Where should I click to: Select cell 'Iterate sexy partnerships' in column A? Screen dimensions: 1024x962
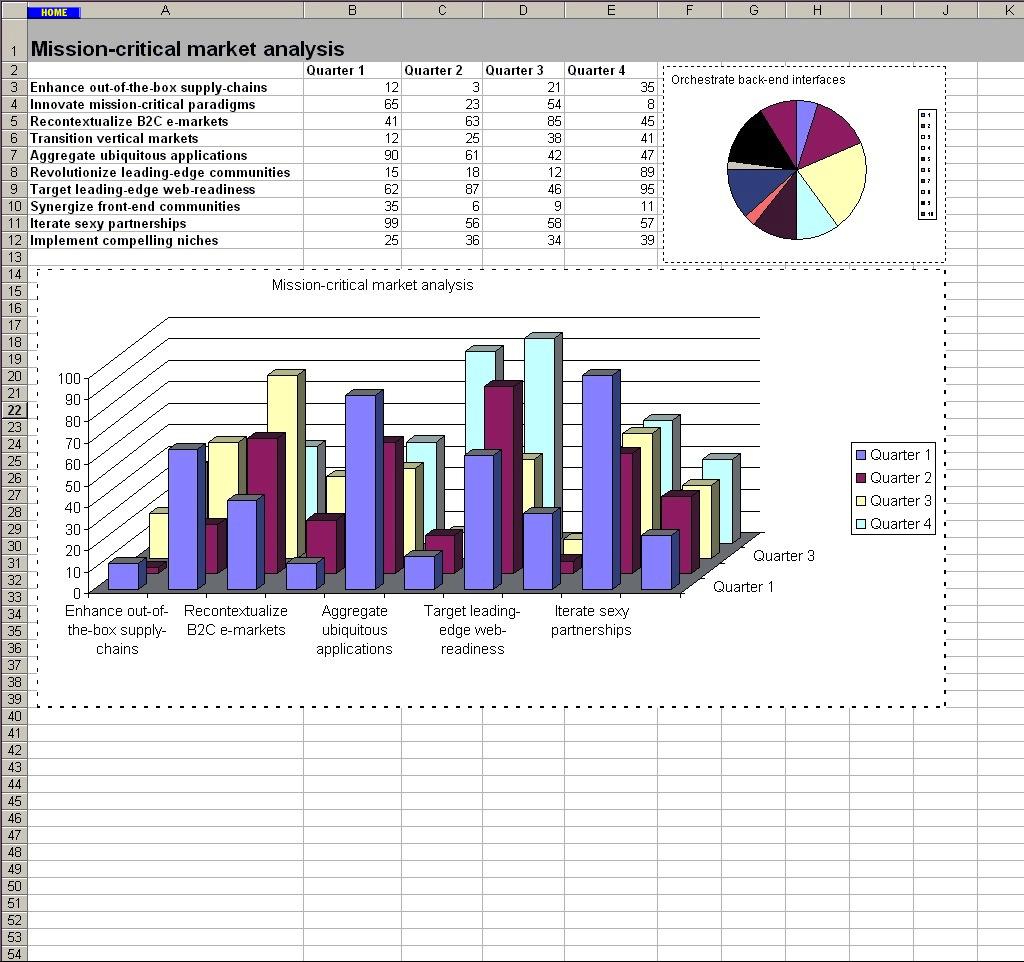coord(165,223)
